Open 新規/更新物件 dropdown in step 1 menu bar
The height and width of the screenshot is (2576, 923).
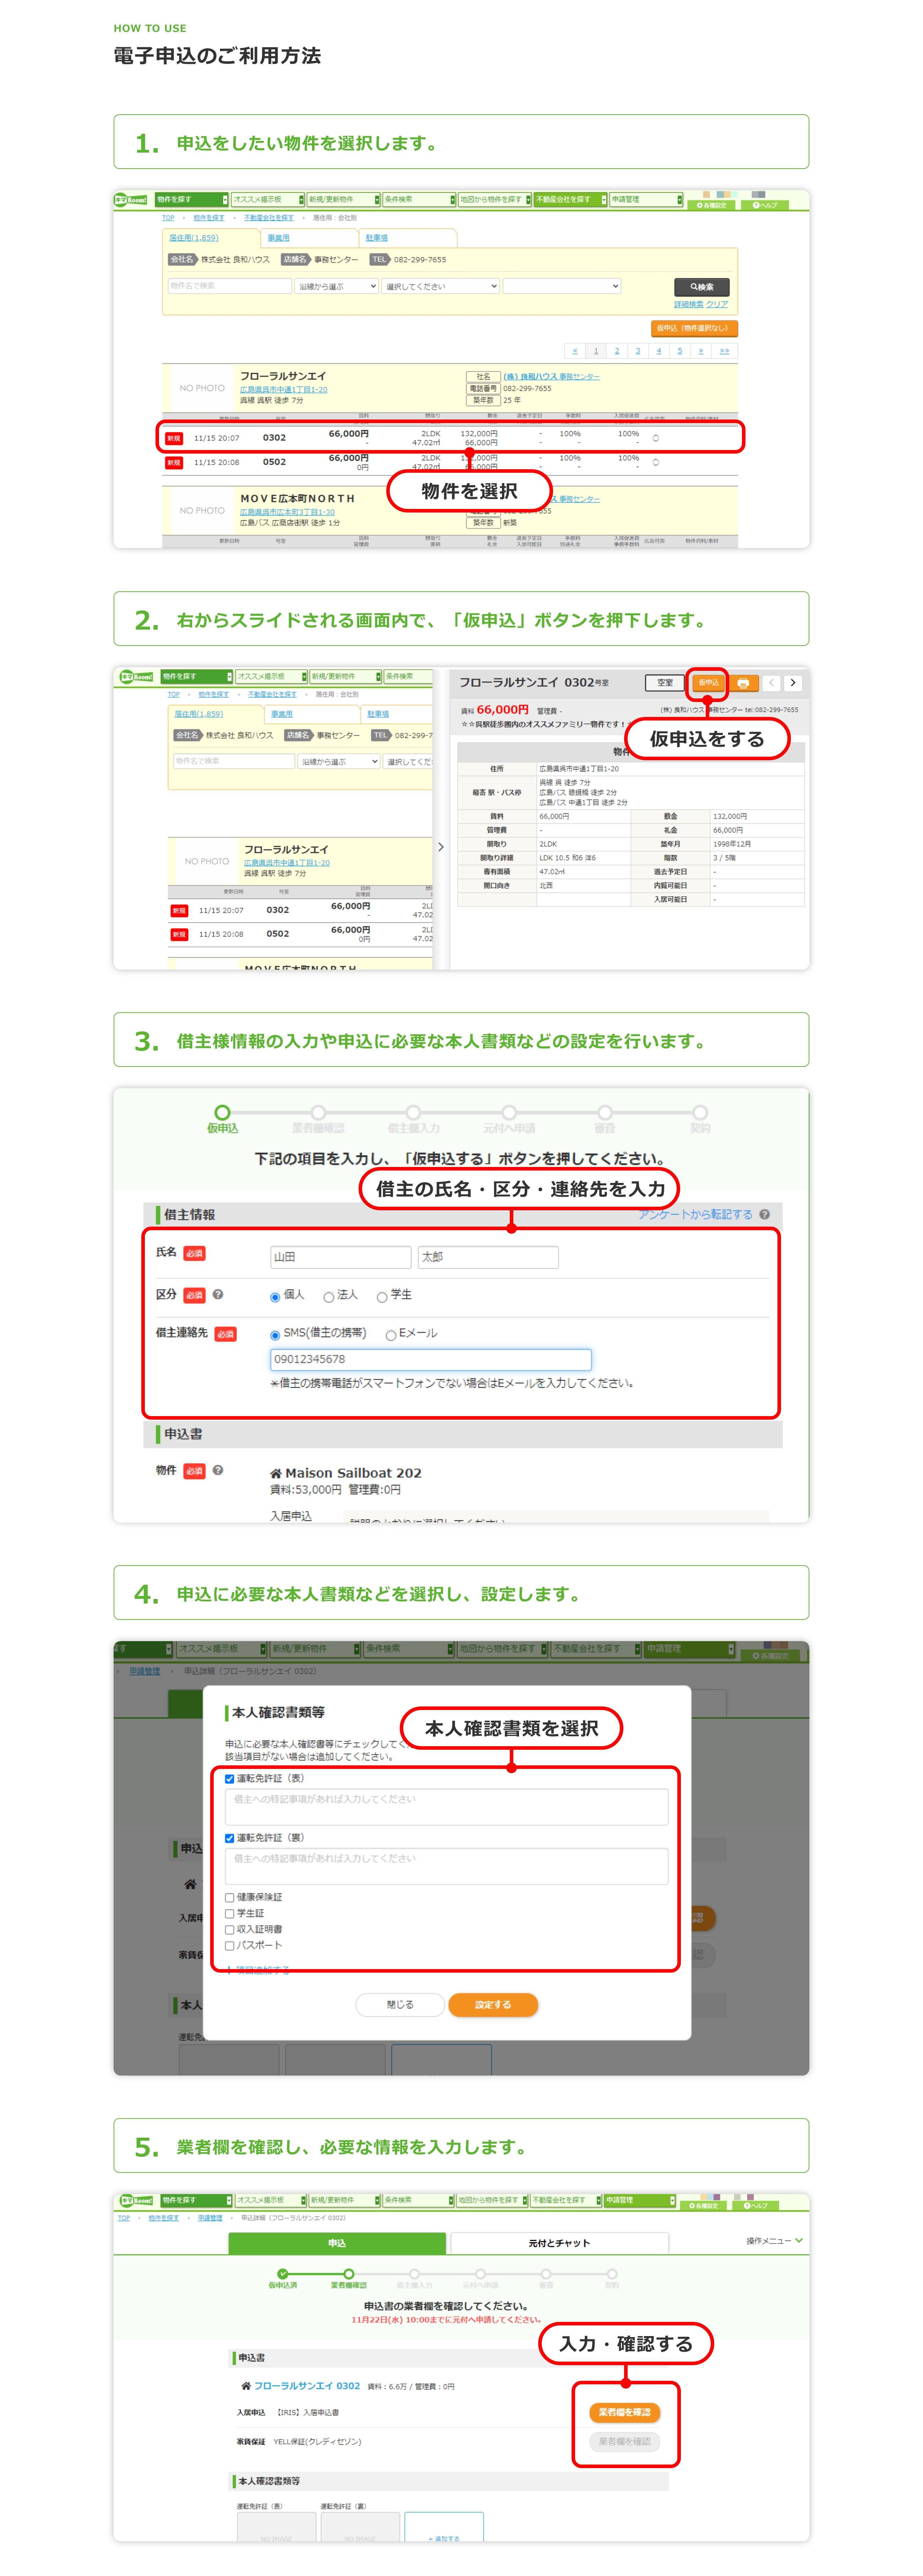(x=343, y=200)
